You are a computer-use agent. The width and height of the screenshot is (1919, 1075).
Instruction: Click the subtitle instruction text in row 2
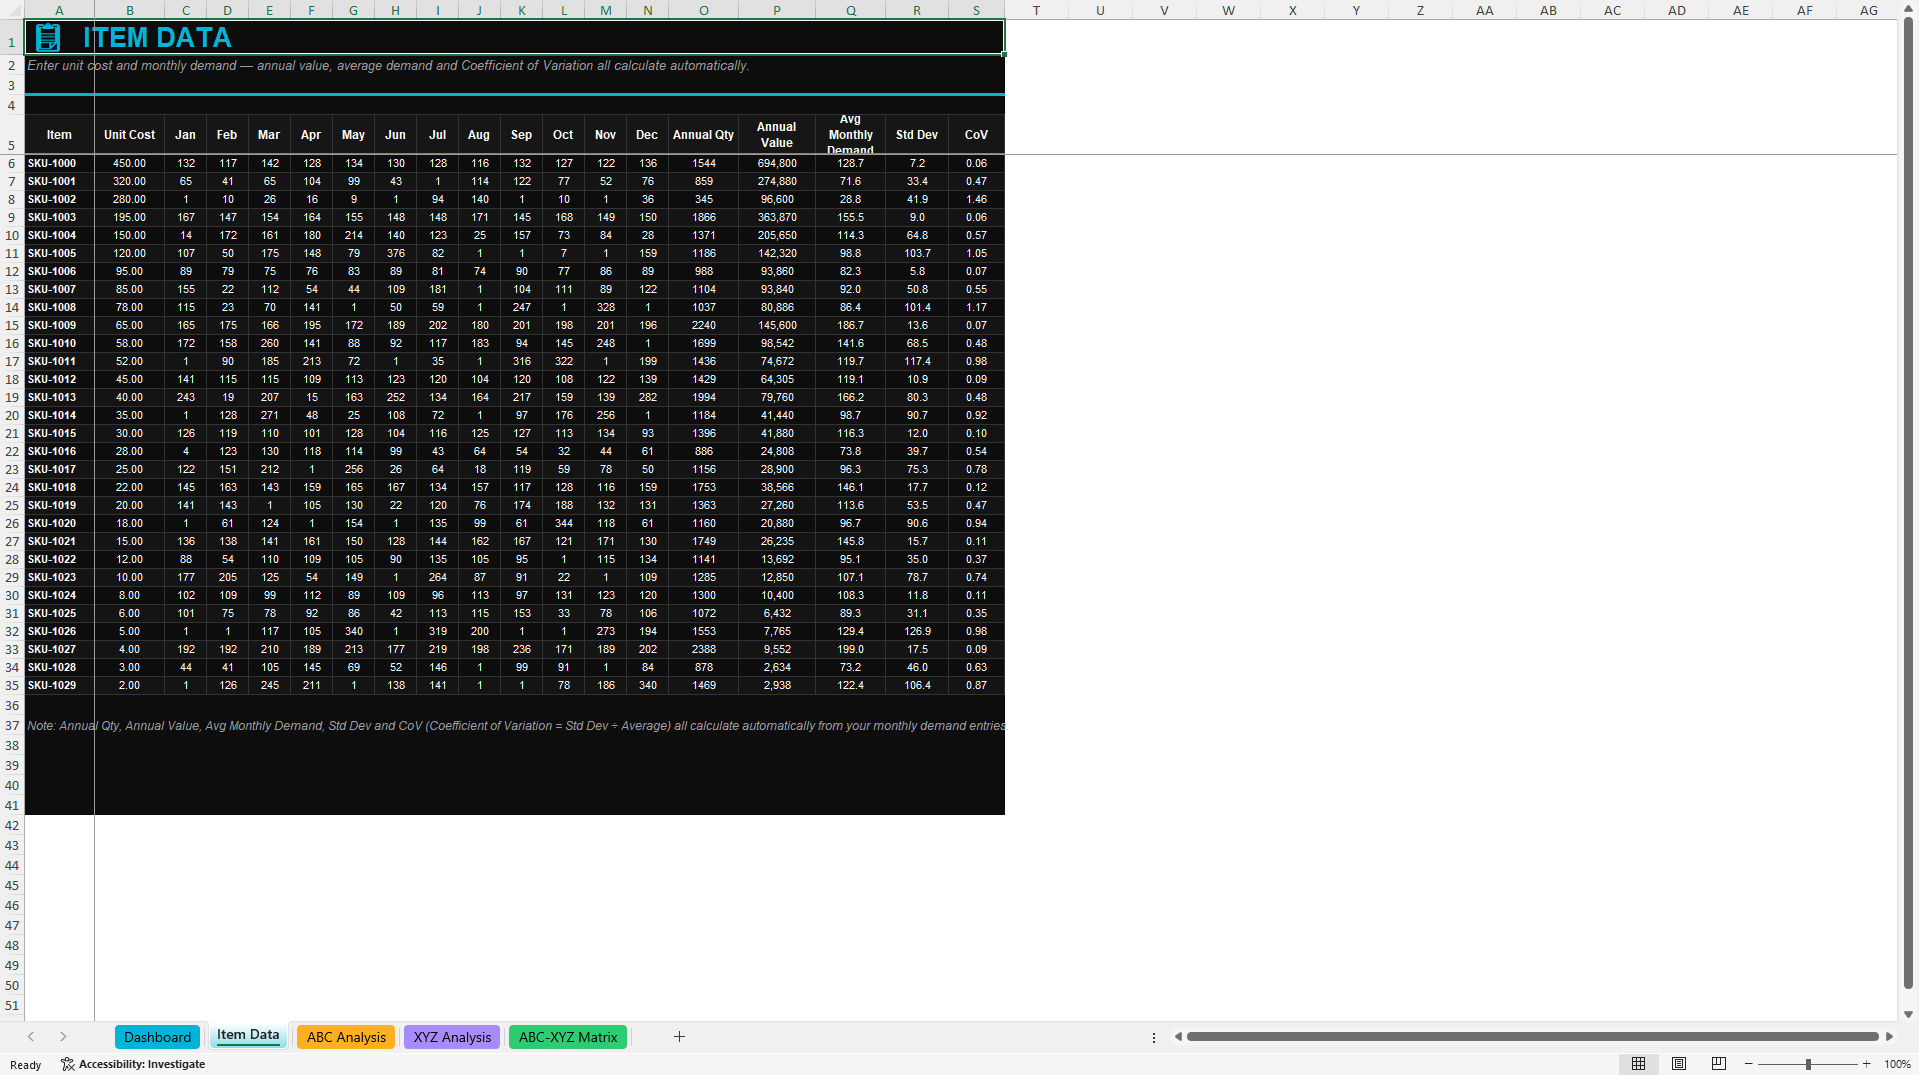coord(388,66)
